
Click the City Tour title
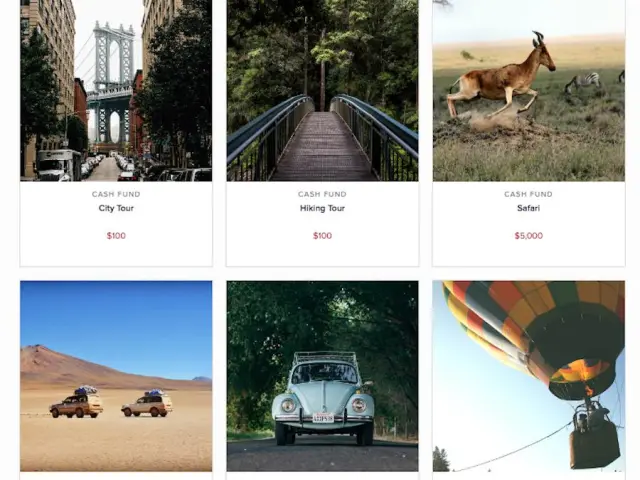(116, 208)
